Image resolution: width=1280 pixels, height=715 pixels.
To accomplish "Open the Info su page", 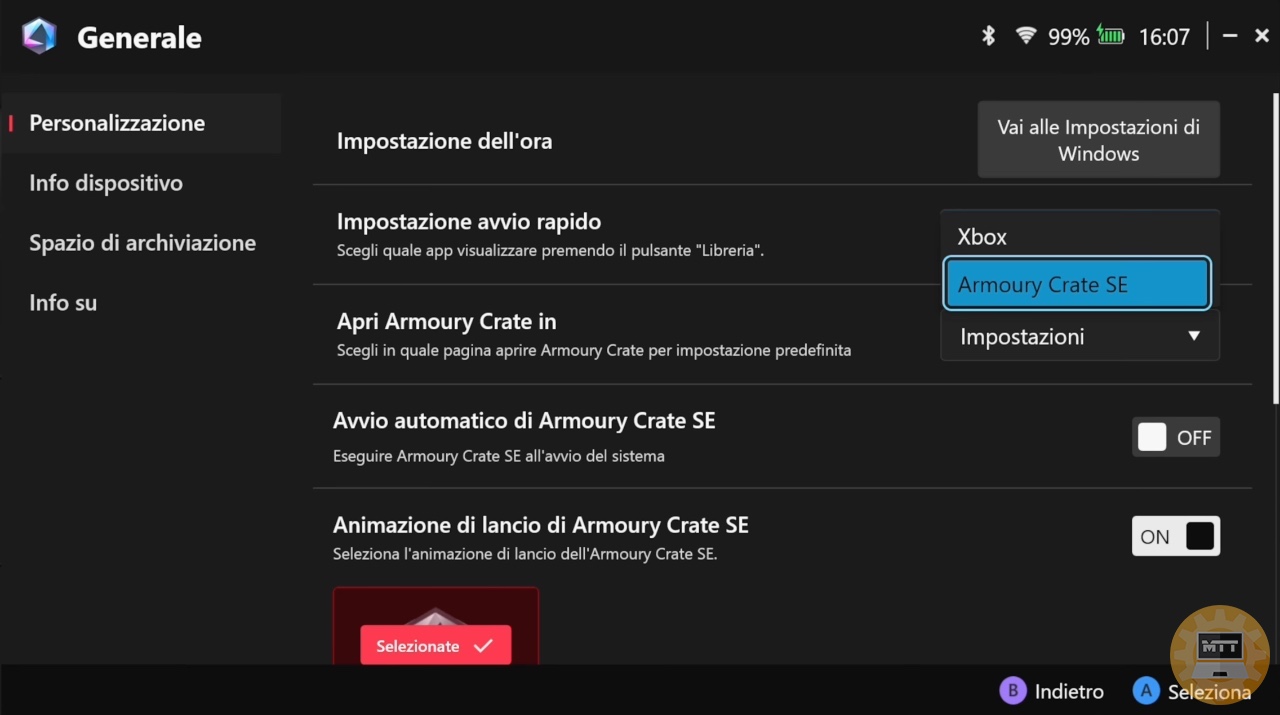I will click(63, 303).
